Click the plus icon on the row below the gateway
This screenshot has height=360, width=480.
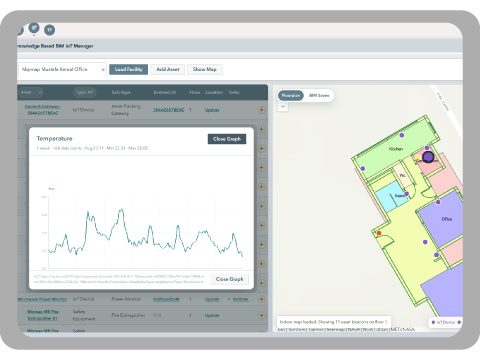262,129
